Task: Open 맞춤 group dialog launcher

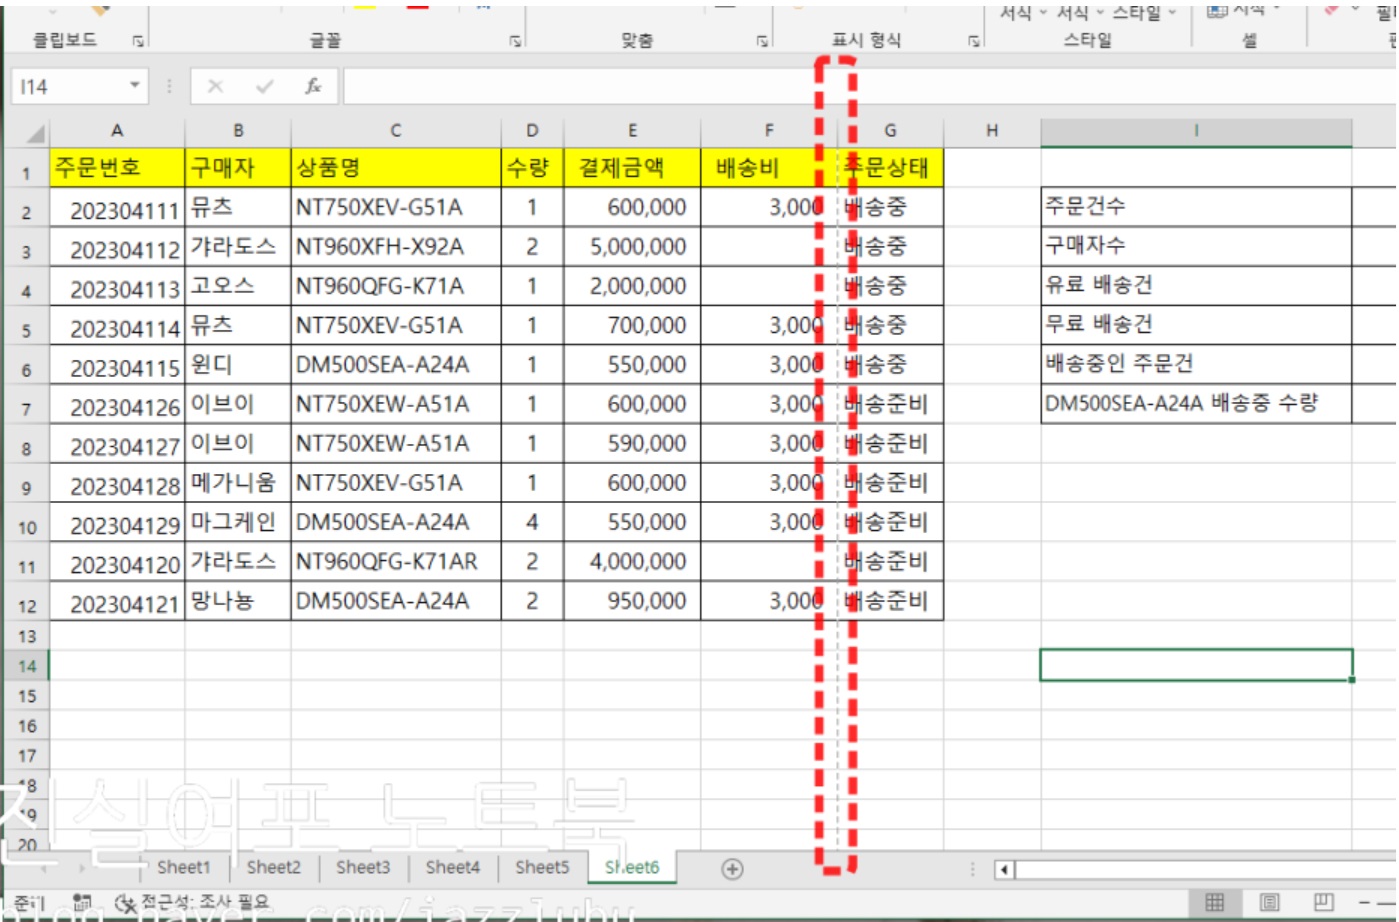Action: 762,41
